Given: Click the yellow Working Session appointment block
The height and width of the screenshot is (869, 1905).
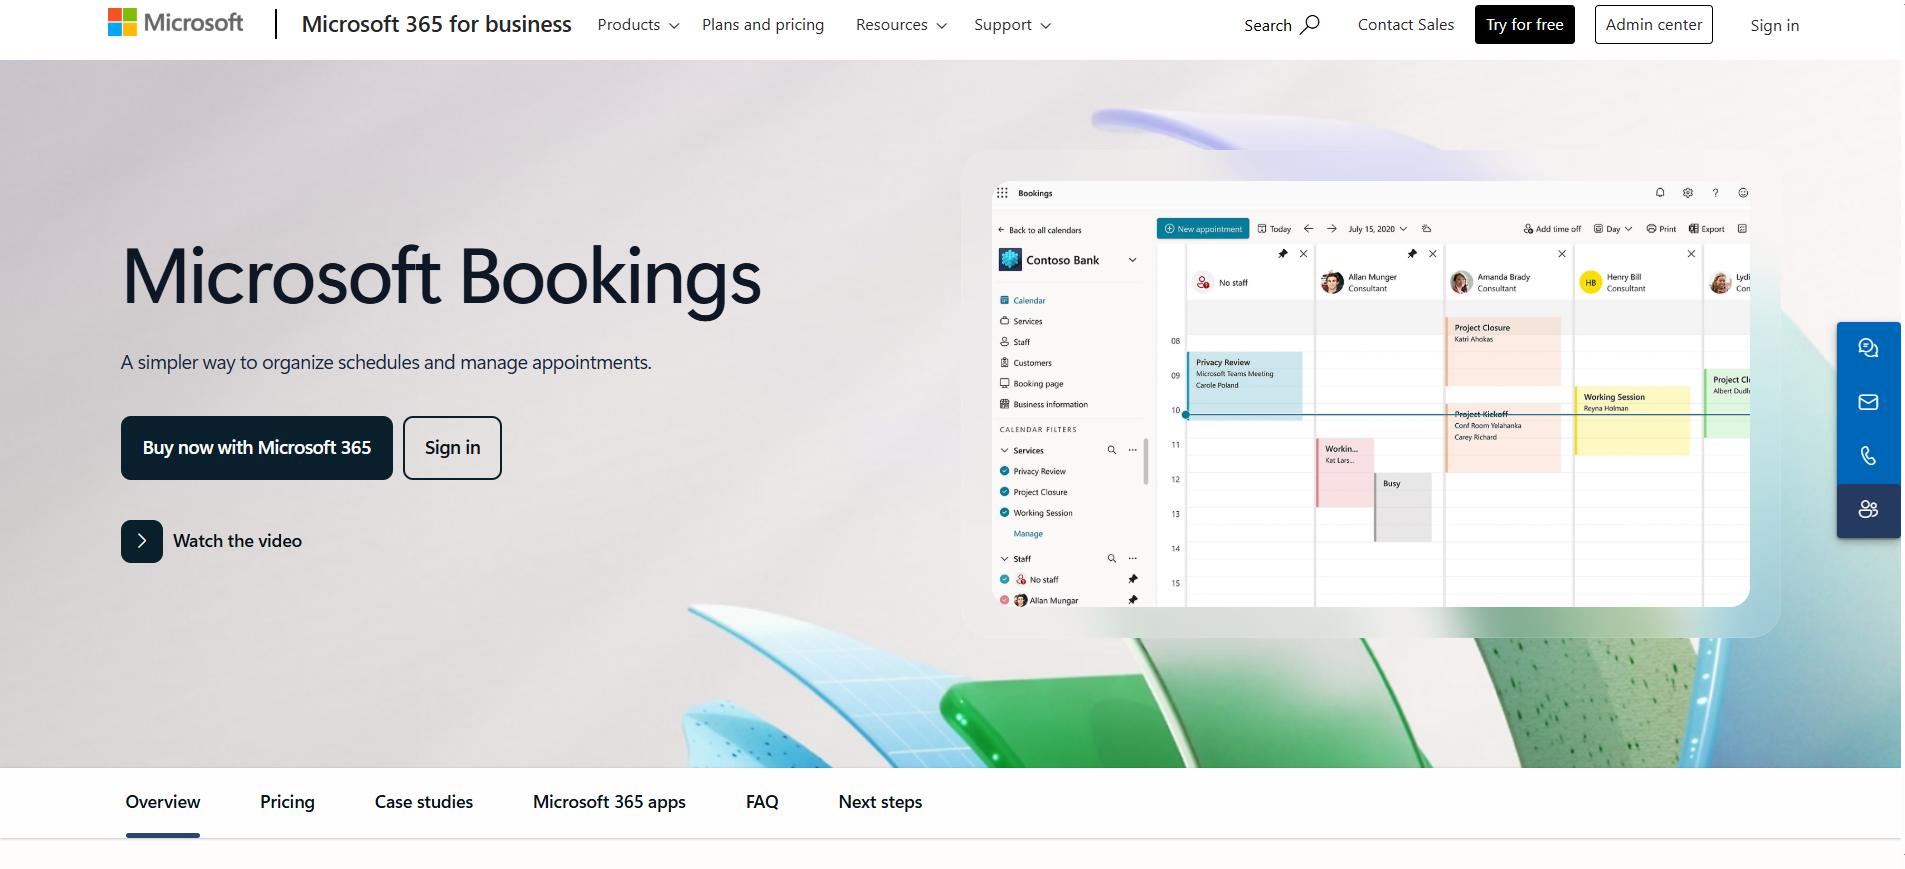Looking at the screenshot, I should (x=1632, y=420).
